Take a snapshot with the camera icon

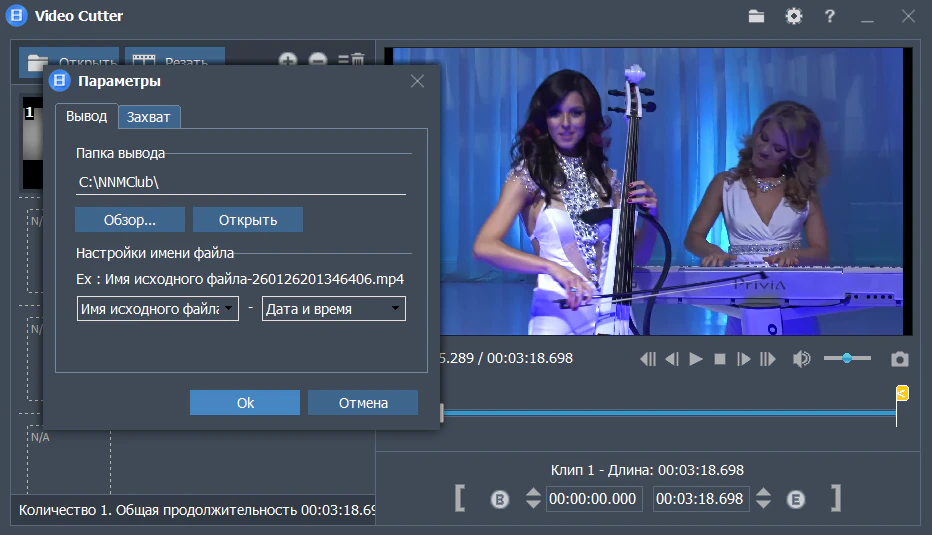[x=900, y=359]
